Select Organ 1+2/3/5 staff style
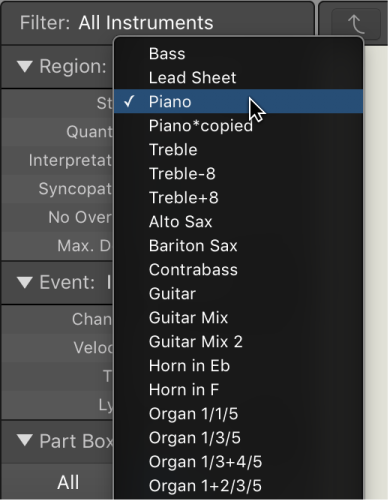Viewport: 388px width, 500px height. point(238,486)
